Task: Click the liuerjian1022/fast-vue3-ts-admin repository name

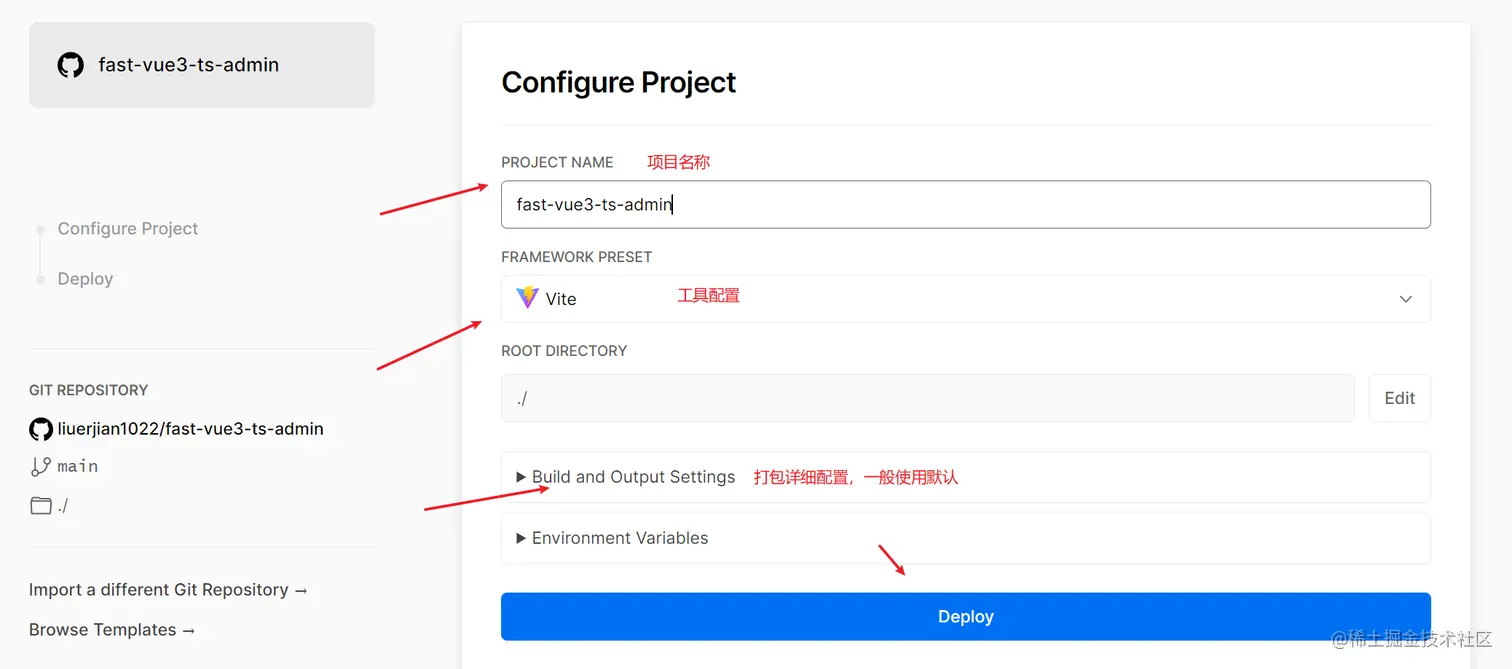Action: [x=190, y=429]
